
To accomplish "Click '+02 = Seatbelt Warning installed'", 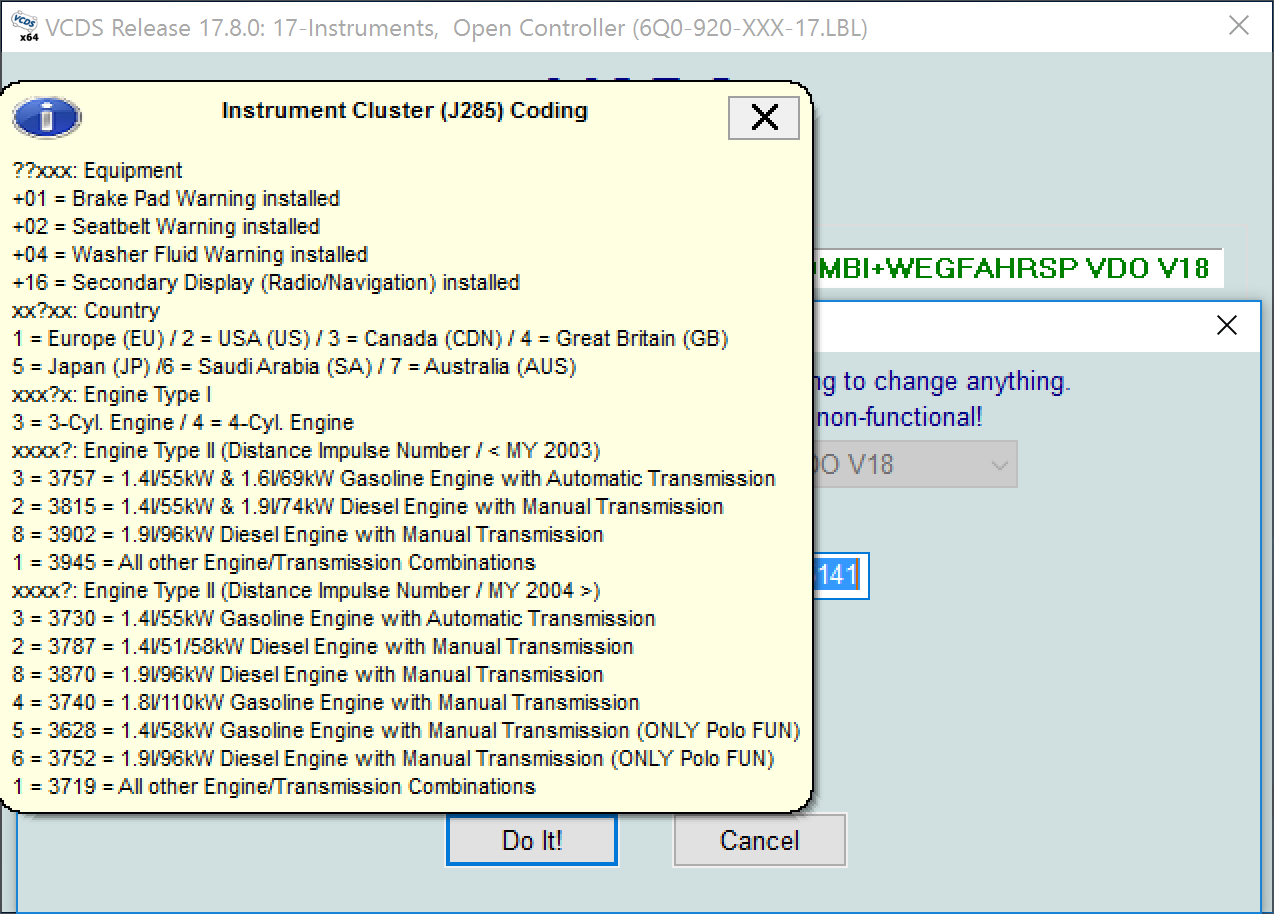I will 166,227.
